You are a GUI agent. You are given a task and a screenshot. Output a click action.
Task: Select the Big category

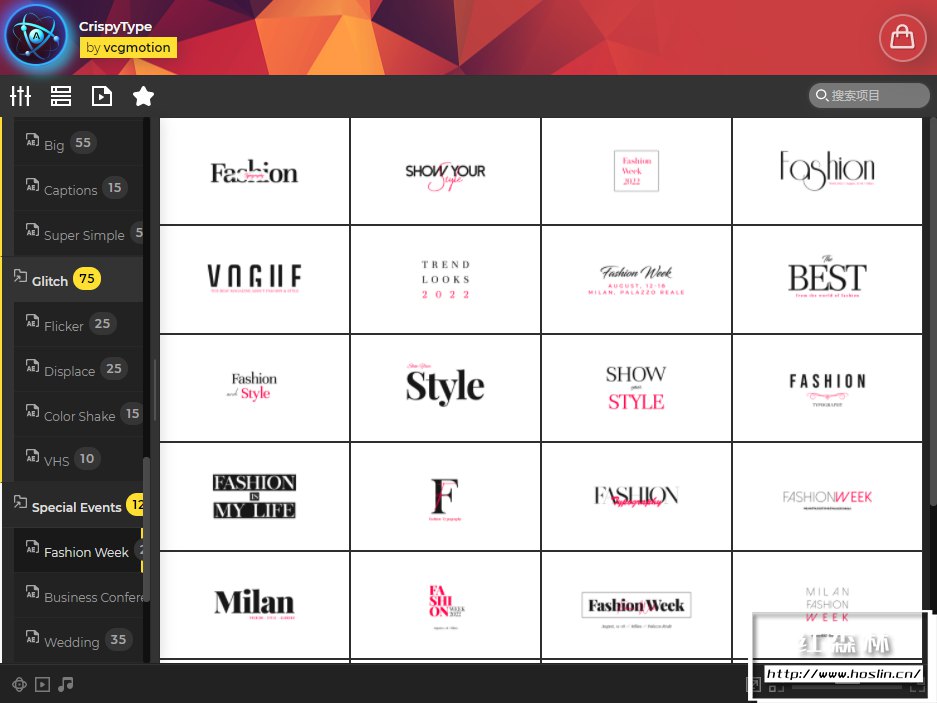[x=78, y=142]
